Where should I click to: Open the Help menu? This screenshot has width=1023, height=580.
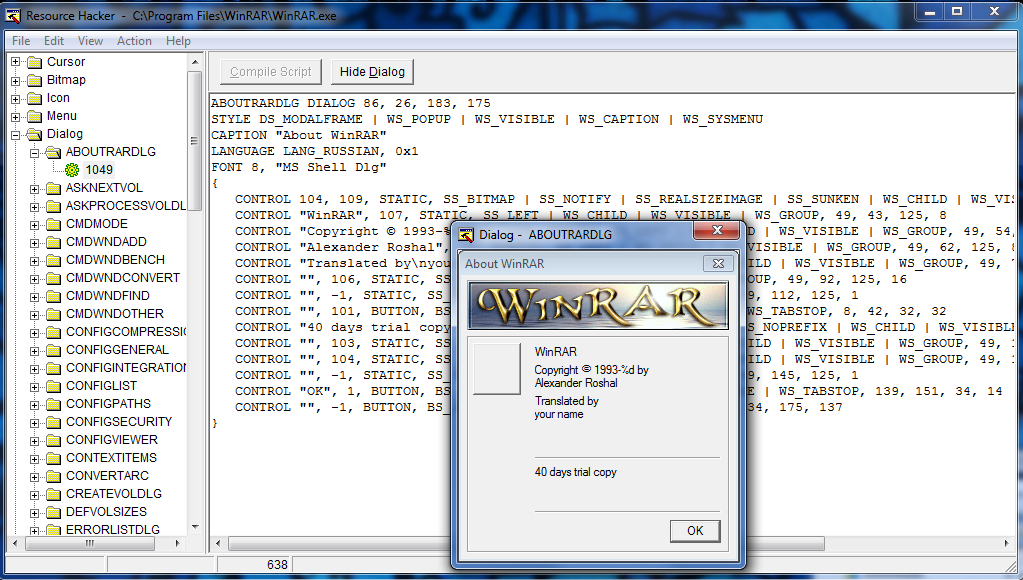click(x=178, y=40)
